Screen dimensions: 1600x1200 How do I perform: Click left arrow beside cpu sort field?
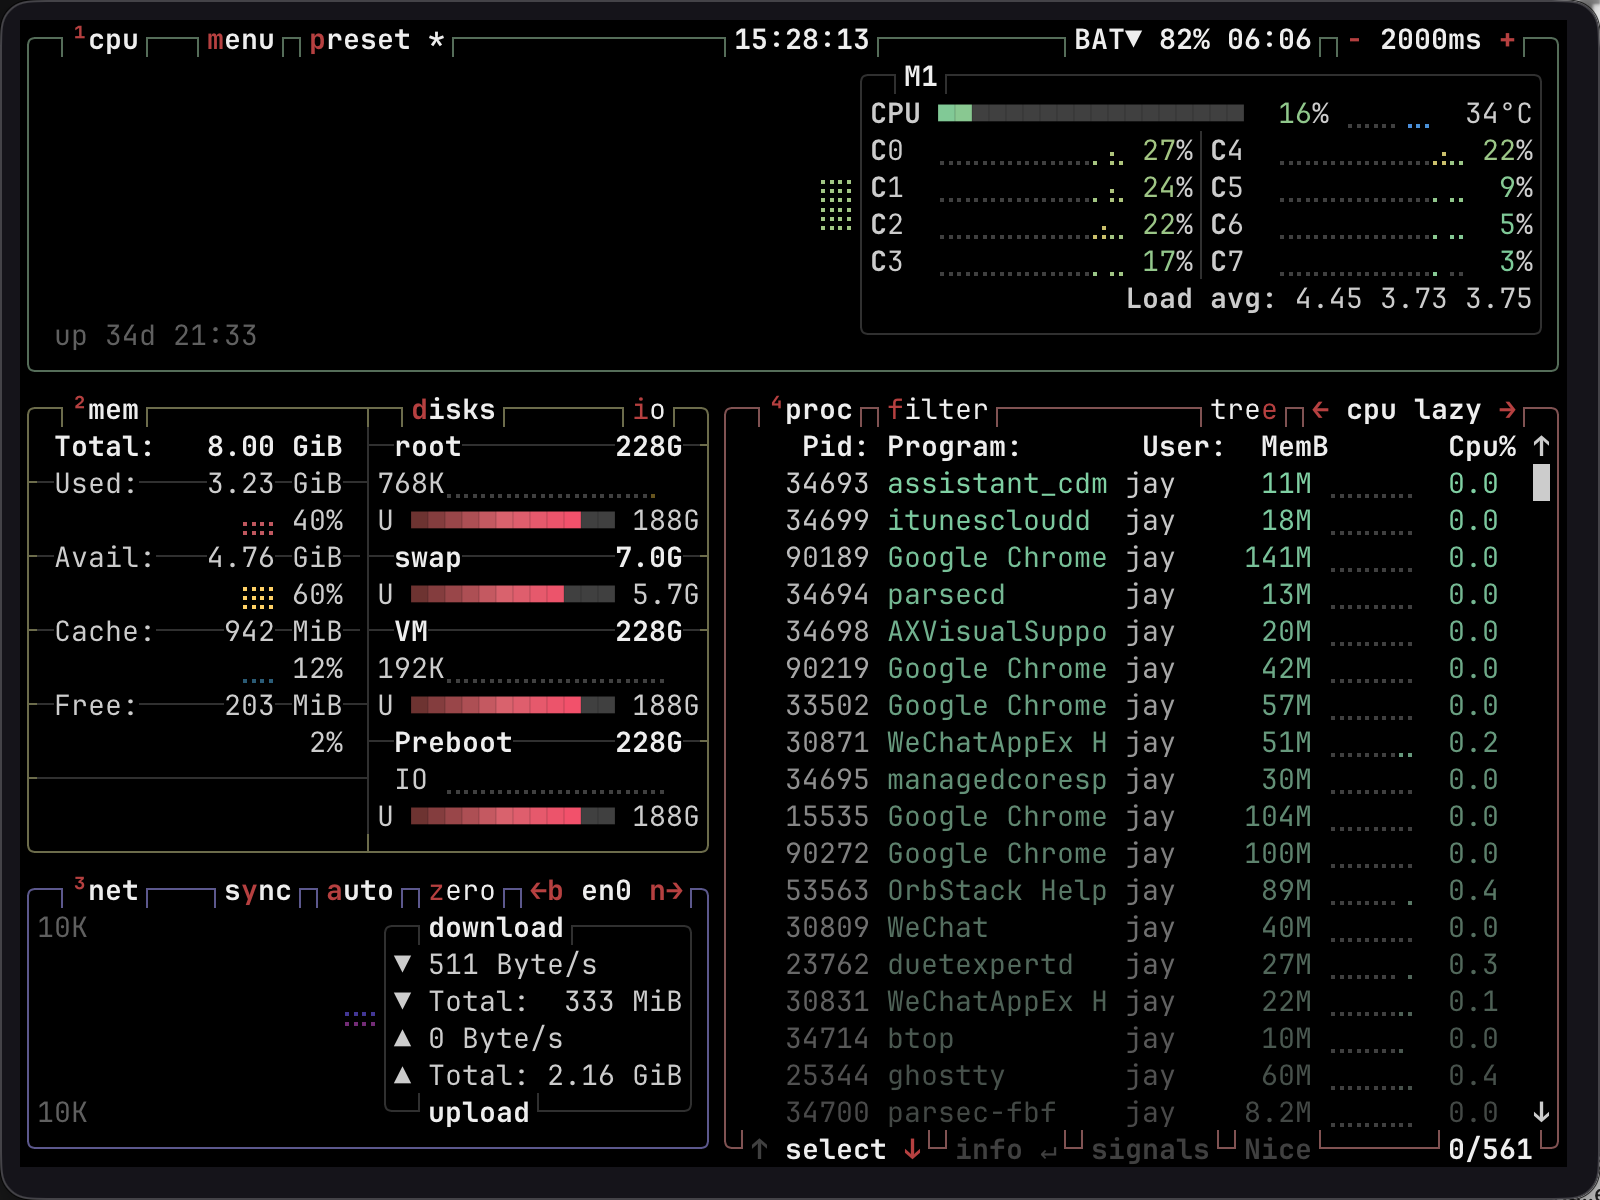[x=1320, y=410]
